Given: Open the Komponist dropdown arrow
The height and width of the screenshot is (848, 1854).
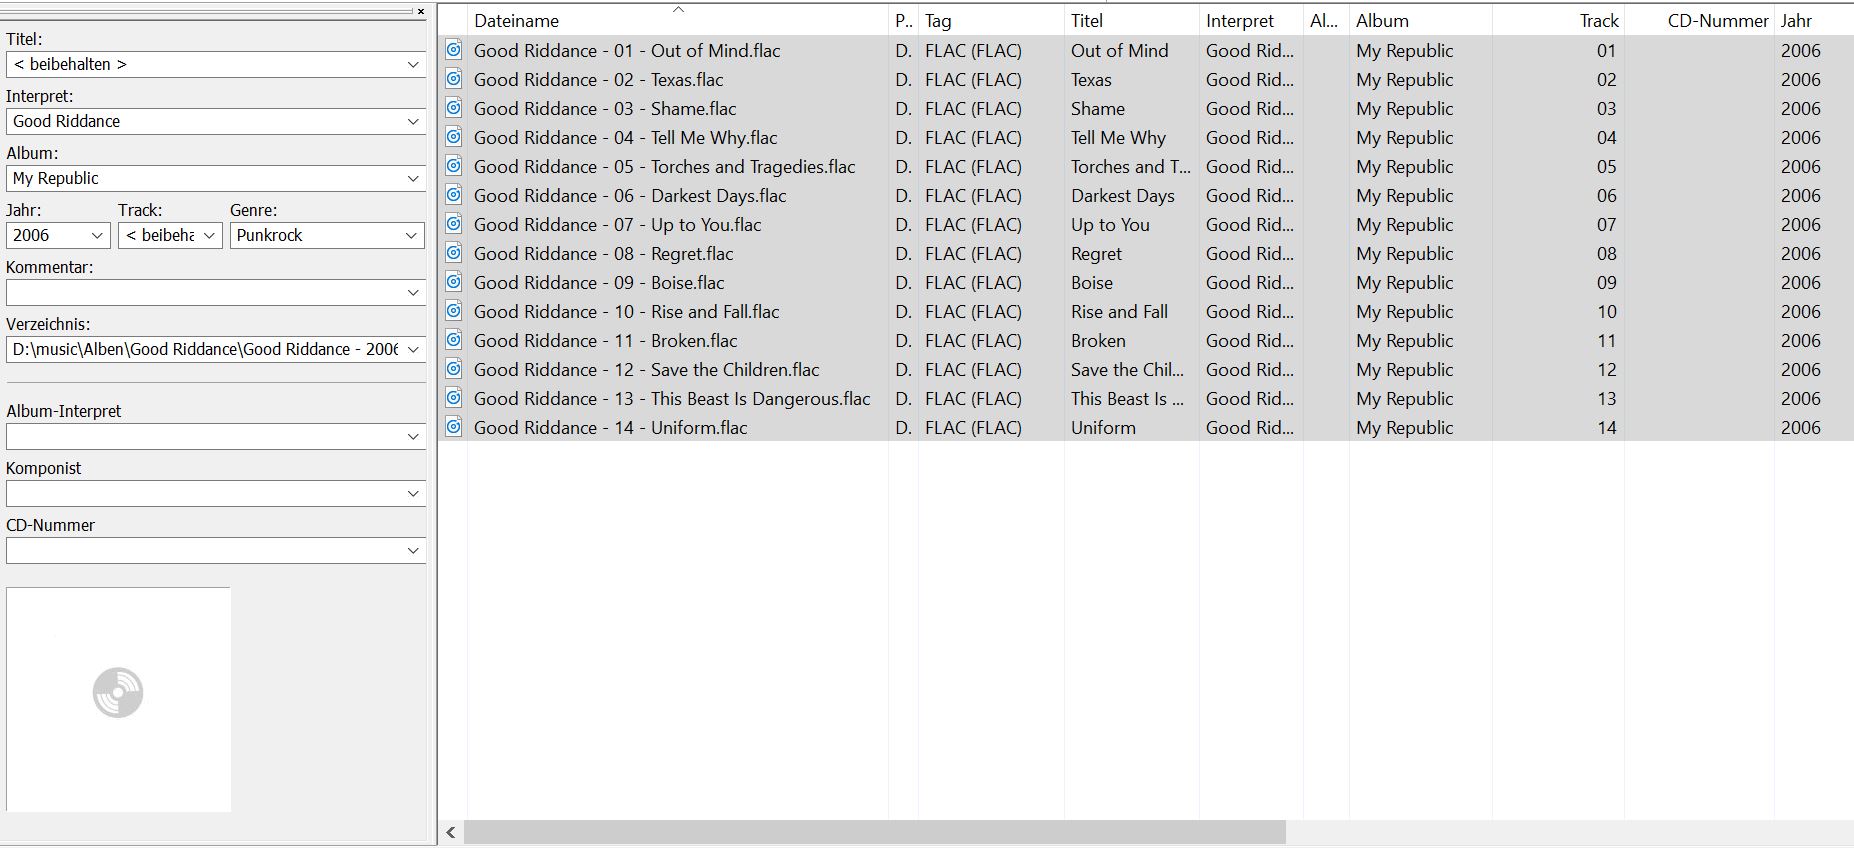Looking at the screenshot, I should pos(413,493).
